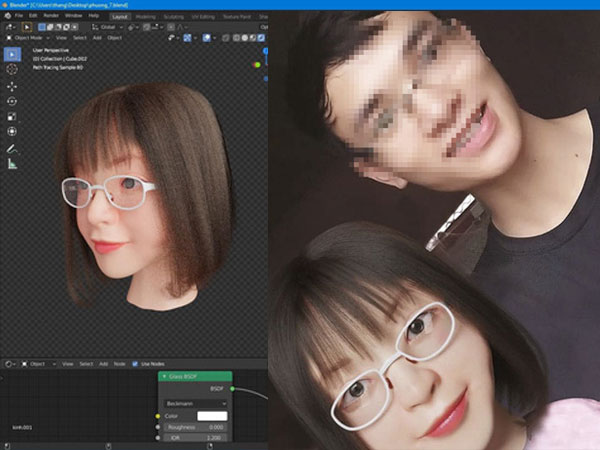Viewport: 600px width, 450px height.
Task: Toggle X-Ray display
Action: tap(226, 38)
